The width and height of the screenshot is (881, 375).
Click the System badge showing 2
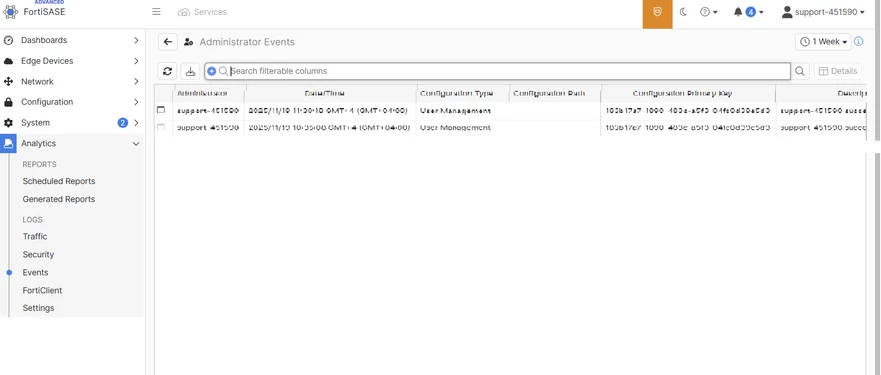point(122,123)
